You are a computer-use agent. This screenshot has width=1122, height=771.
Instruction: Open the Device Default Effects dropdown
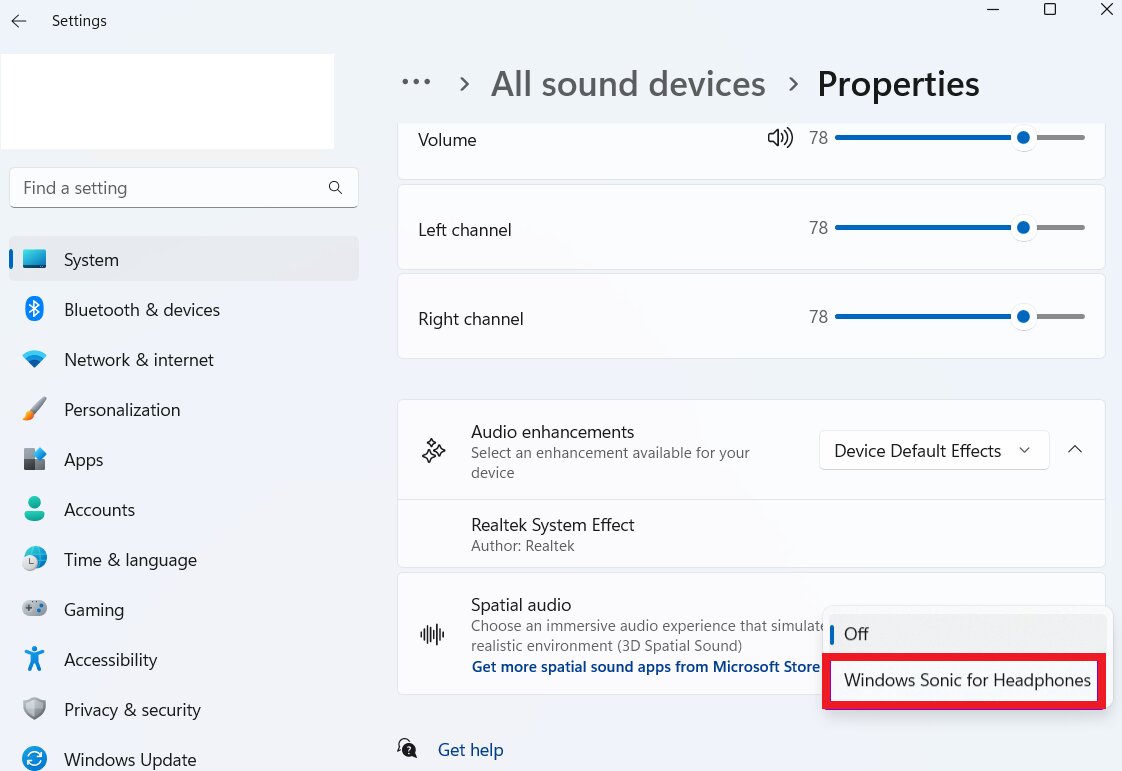pyautogui.click(x=933, y=450)
